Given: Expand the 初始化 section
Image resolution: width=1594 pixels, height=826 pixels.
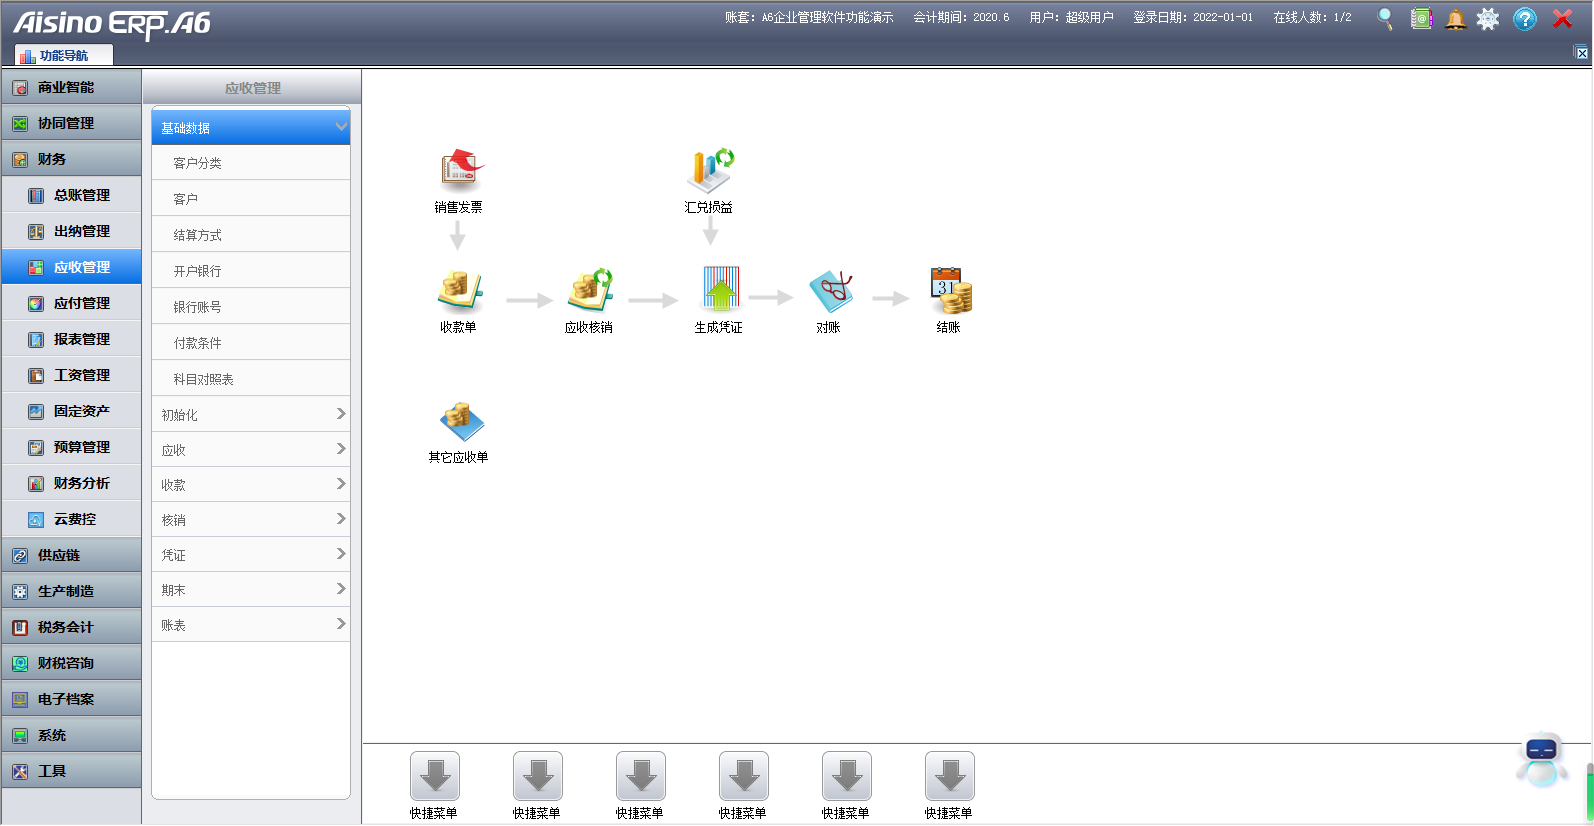Looking at the screenshot, I should point(250,414).
